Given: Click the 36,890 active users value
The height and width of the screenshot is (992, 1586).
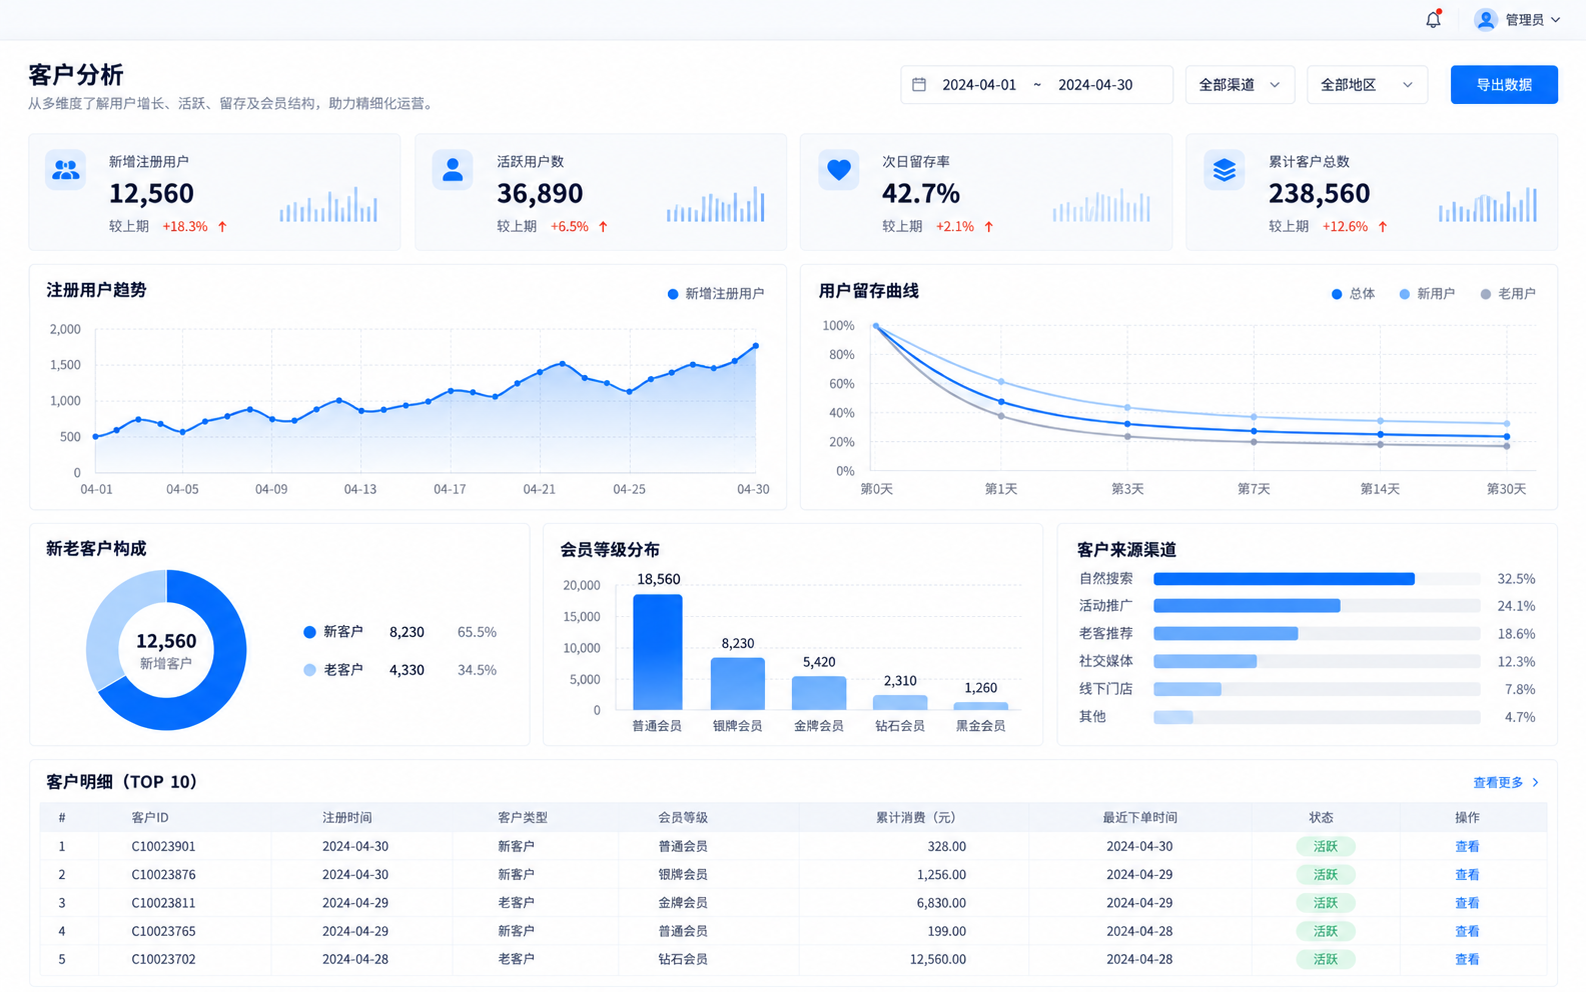Looking at the screenshot, I should point(540,193).
